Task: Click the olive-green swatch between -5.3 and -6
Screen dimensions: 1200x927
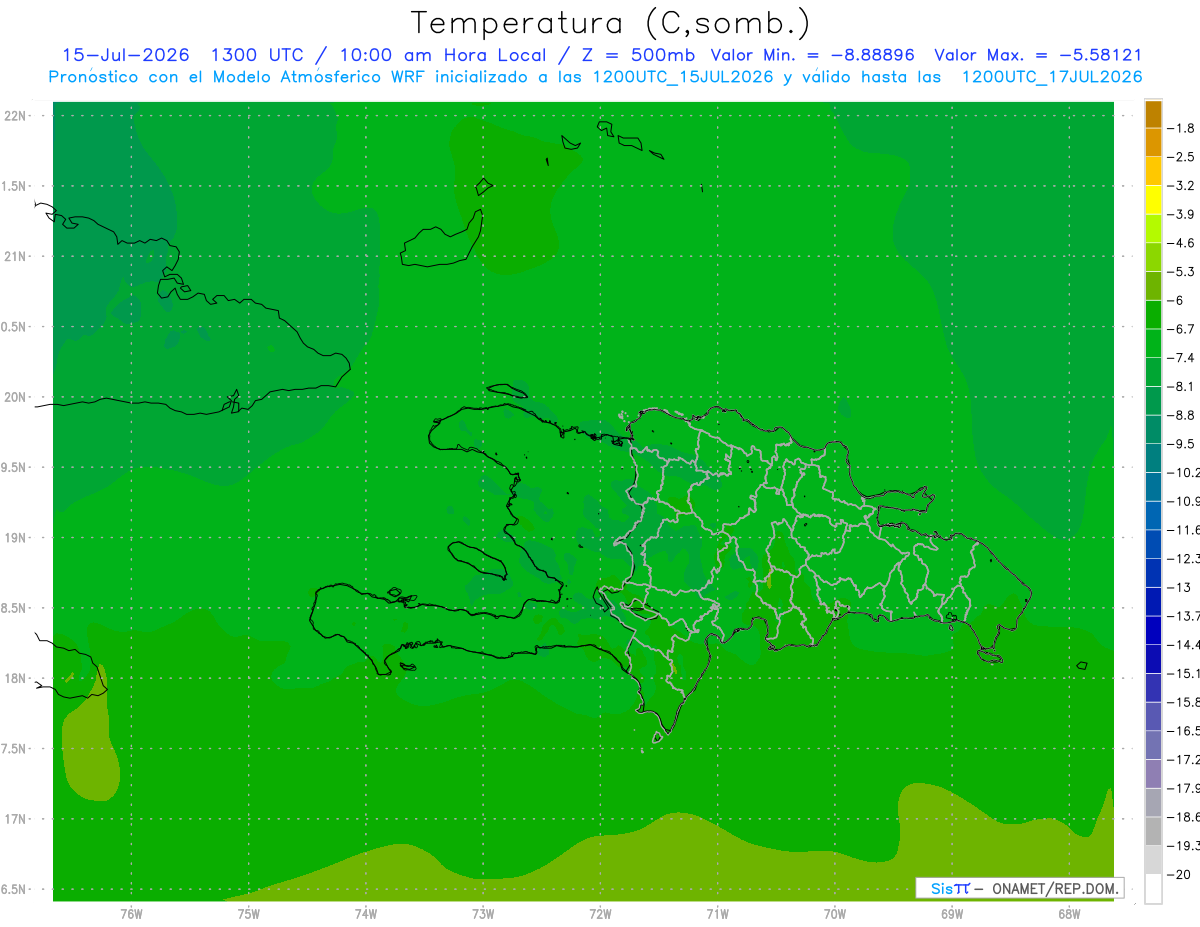Action: click(x=1153, y=286)
